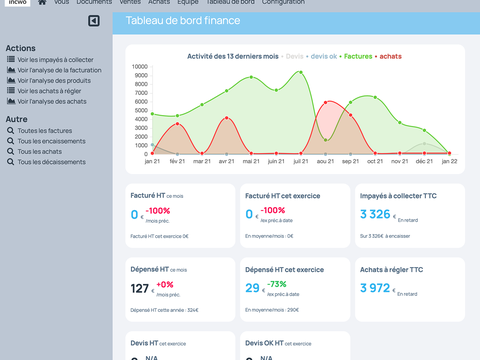Open Voir l'analyse de la facturation
This screenshot has height=360, width=480.
(x=59, y=70)
